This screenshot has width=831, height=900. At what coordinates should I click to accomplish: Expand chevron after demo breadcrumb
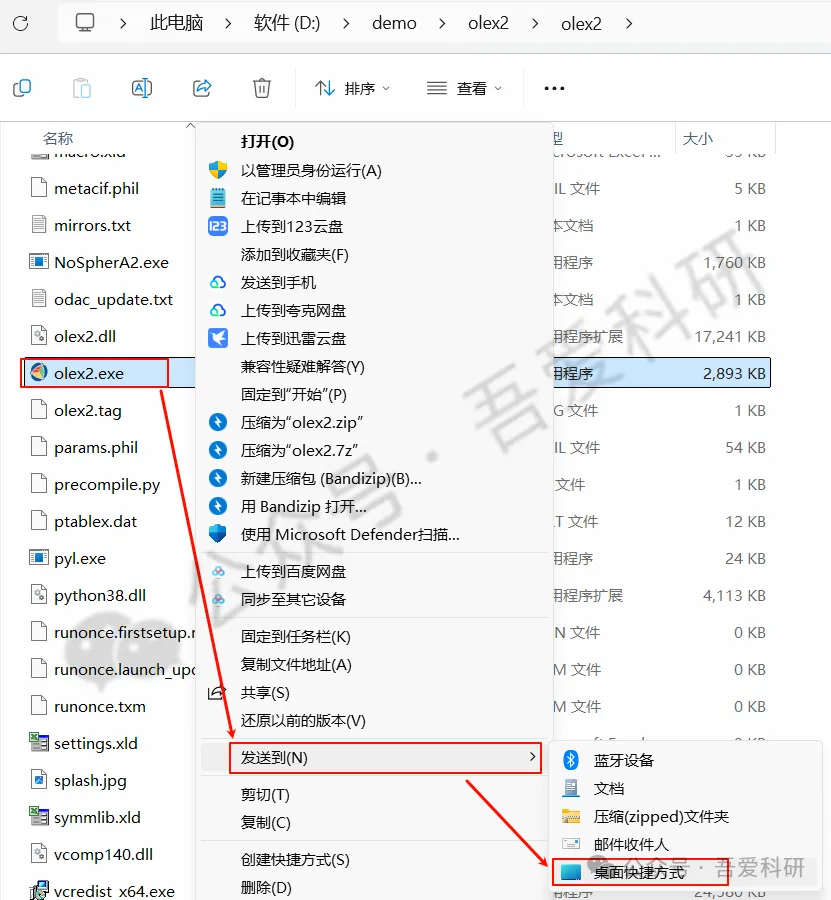tap(442, 24)
